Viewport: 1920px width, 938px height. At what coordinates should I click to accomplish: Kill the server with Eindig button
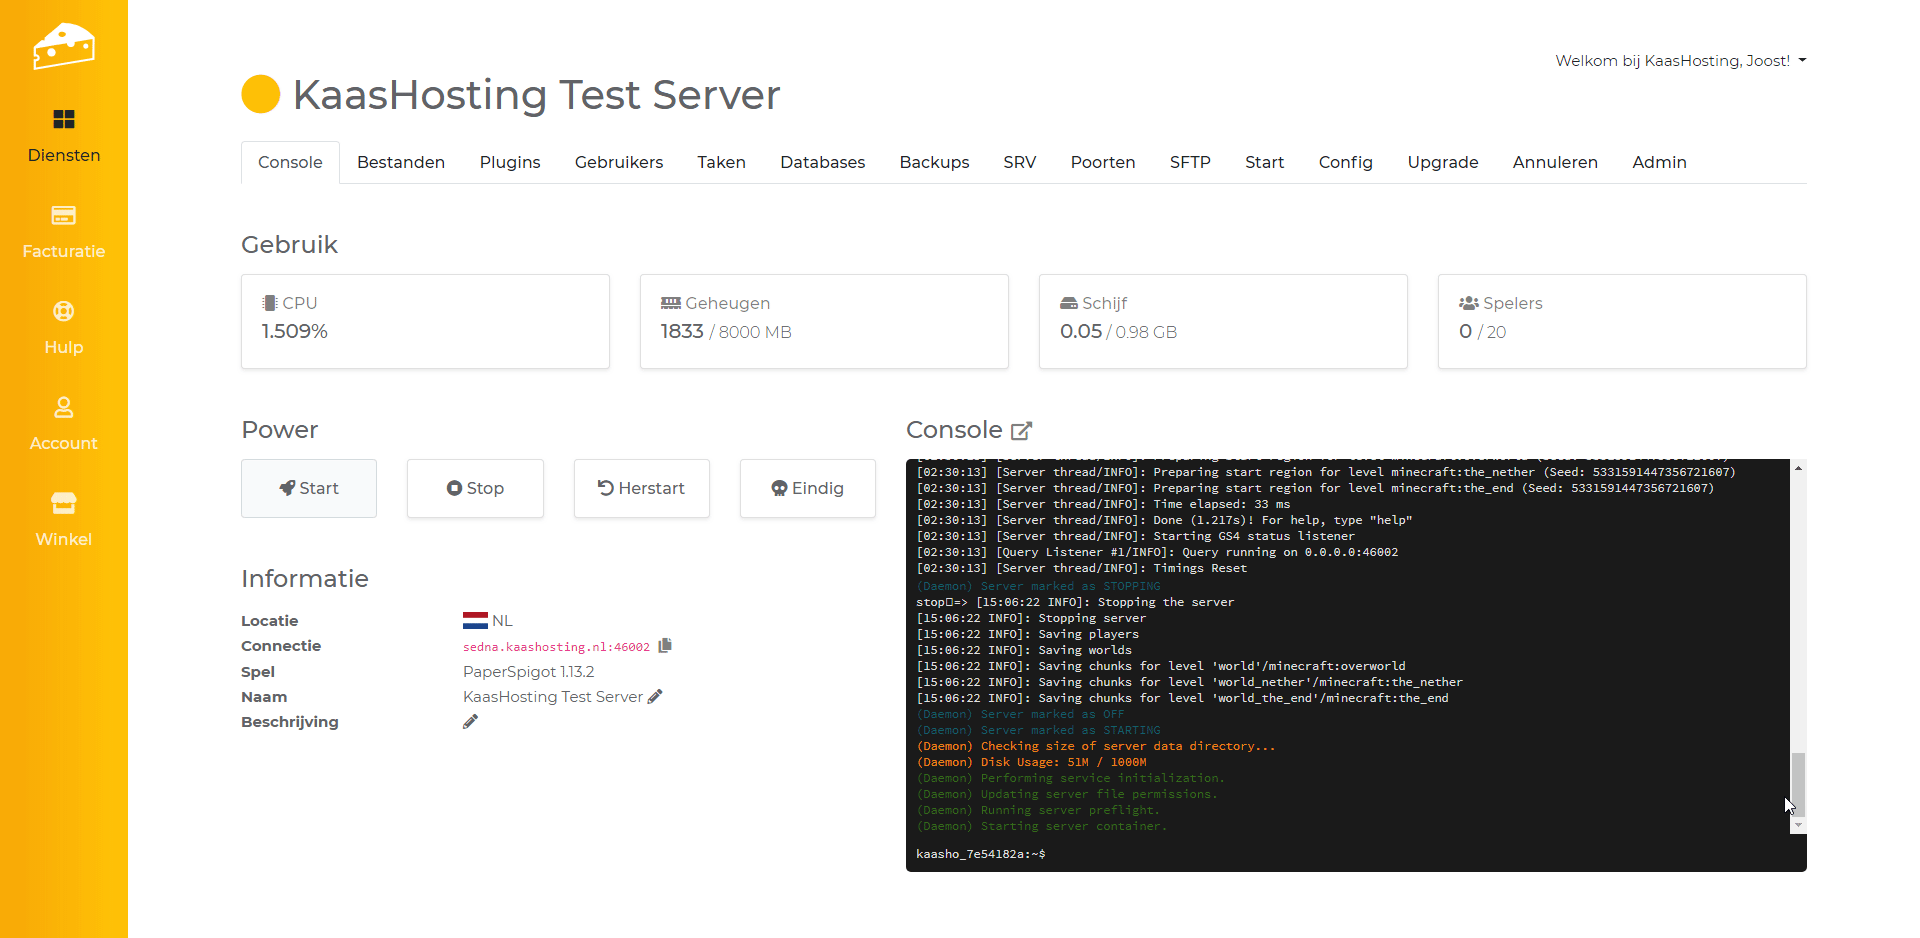point(807,488)
